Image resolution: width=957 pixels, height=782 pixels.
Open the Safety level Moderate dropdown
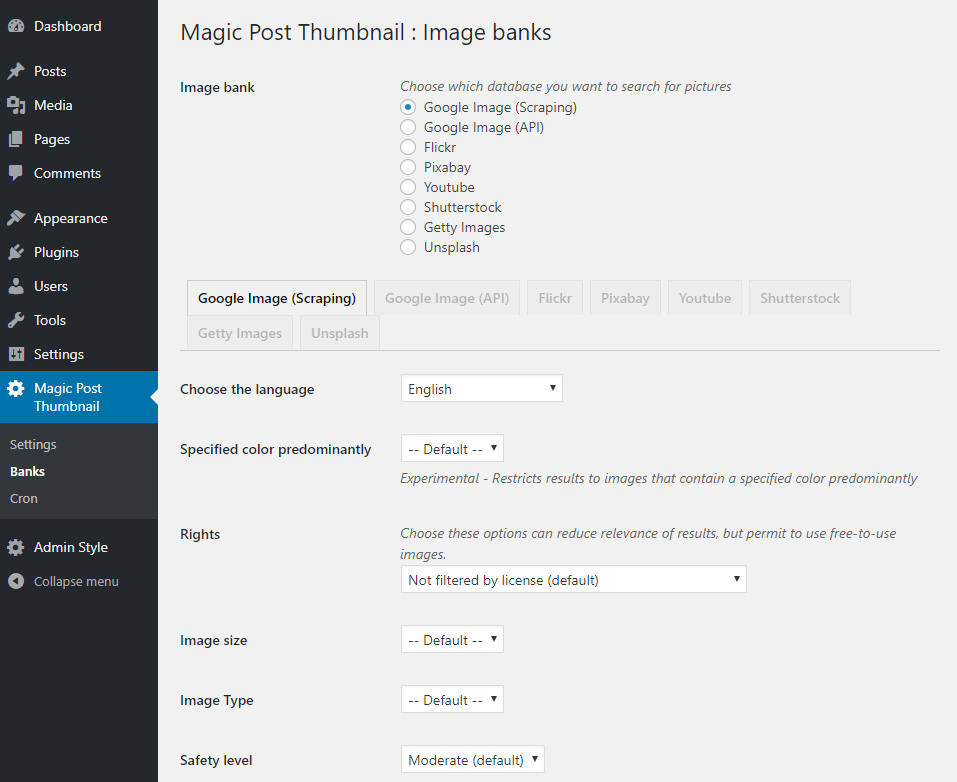tap(472, 759)
